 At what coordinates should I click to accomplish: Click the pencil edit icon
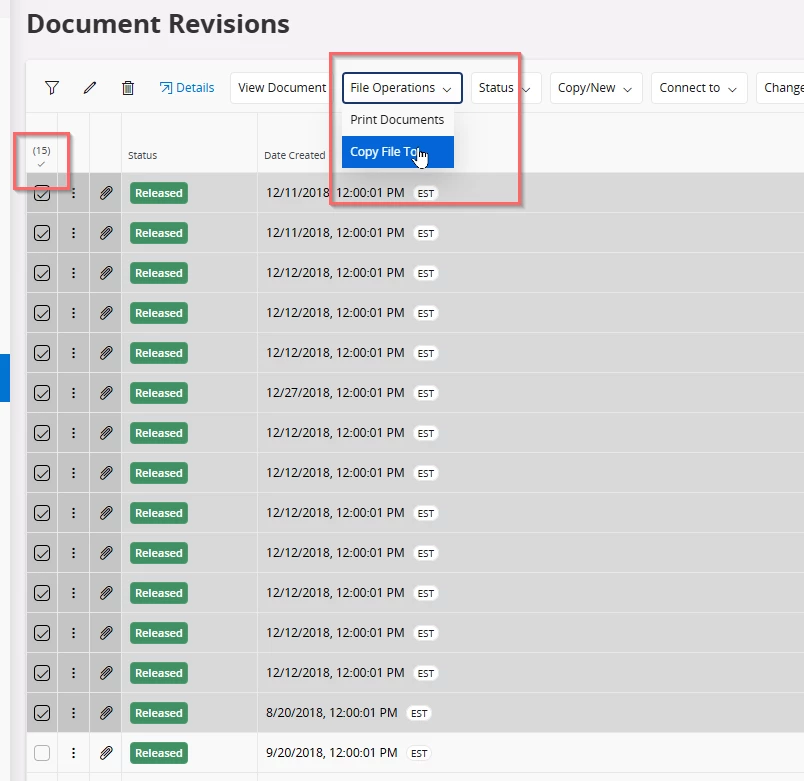coord(90,88)
